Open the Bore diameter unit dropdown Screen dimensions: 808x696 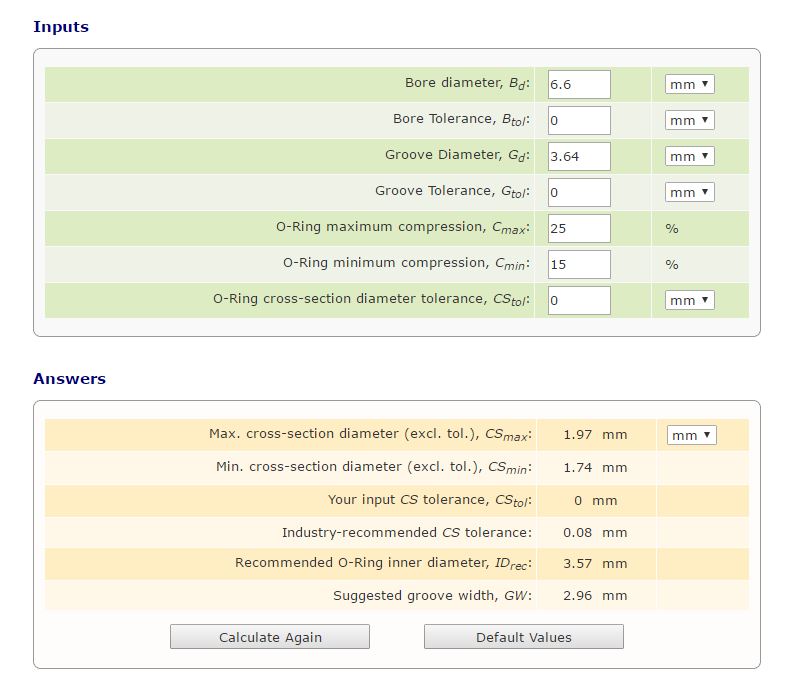coord(689,85)
